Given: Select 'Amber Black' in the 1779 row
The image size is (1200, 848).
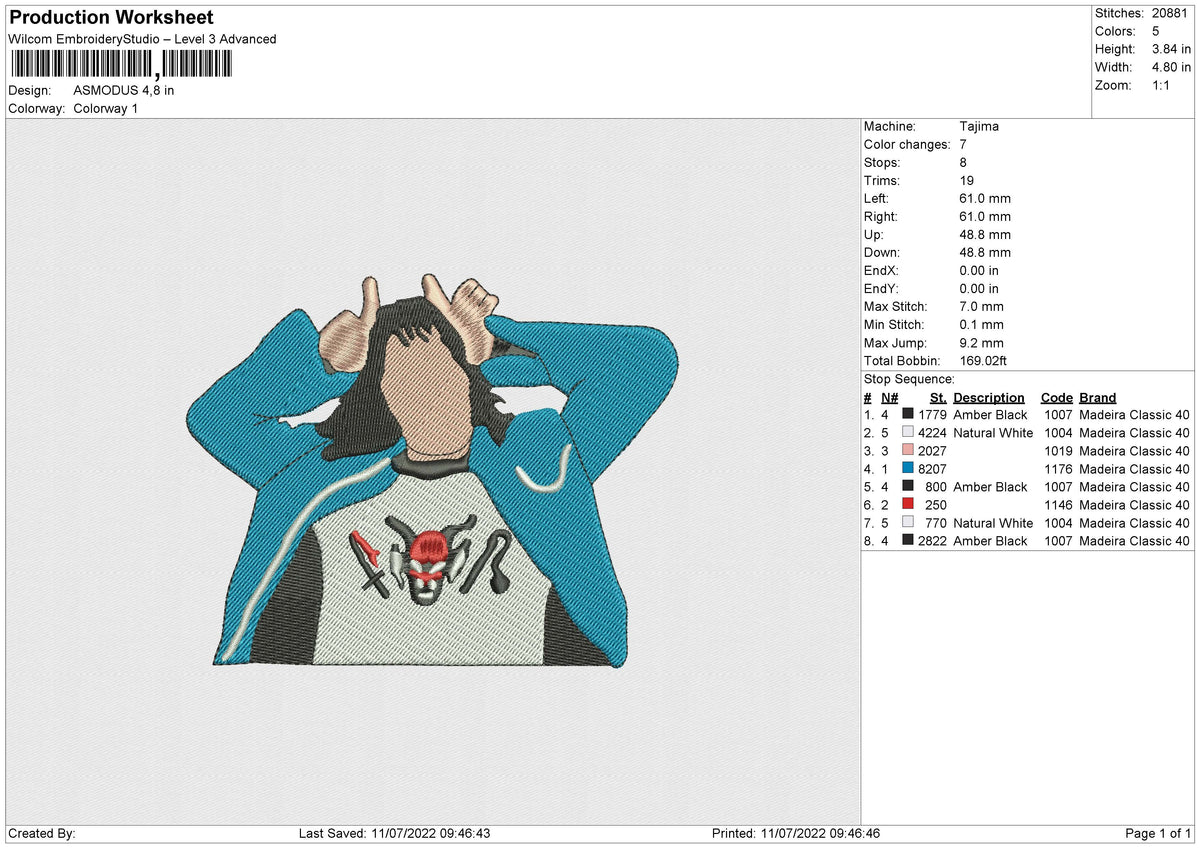Looking at the screenshot, I should coord(990,415).
